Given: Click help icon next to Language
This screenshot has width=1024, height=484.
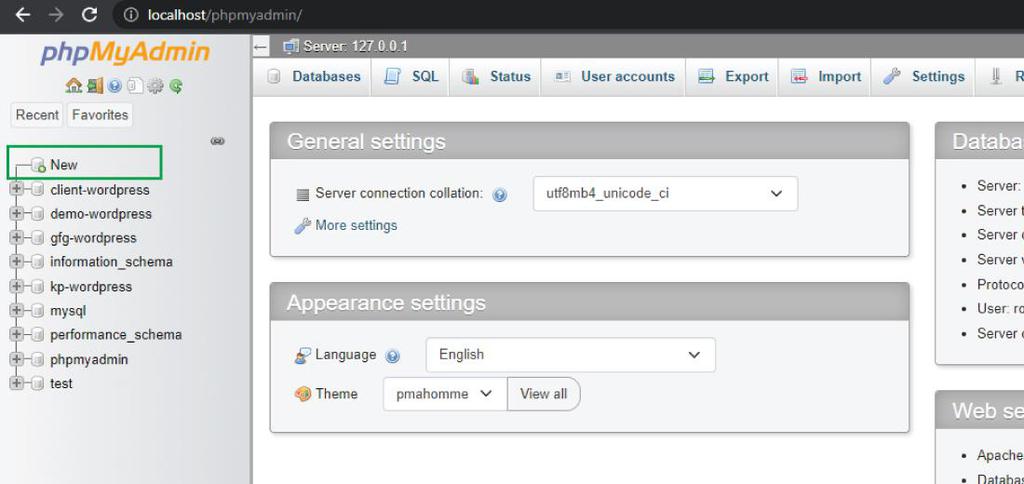Looking at the screenshot, I should 393,356.
